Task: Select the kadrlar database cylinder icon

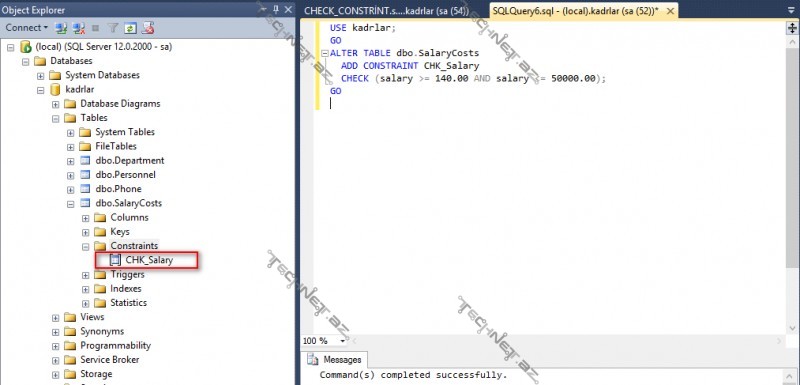Action: [x=55, y=90]
